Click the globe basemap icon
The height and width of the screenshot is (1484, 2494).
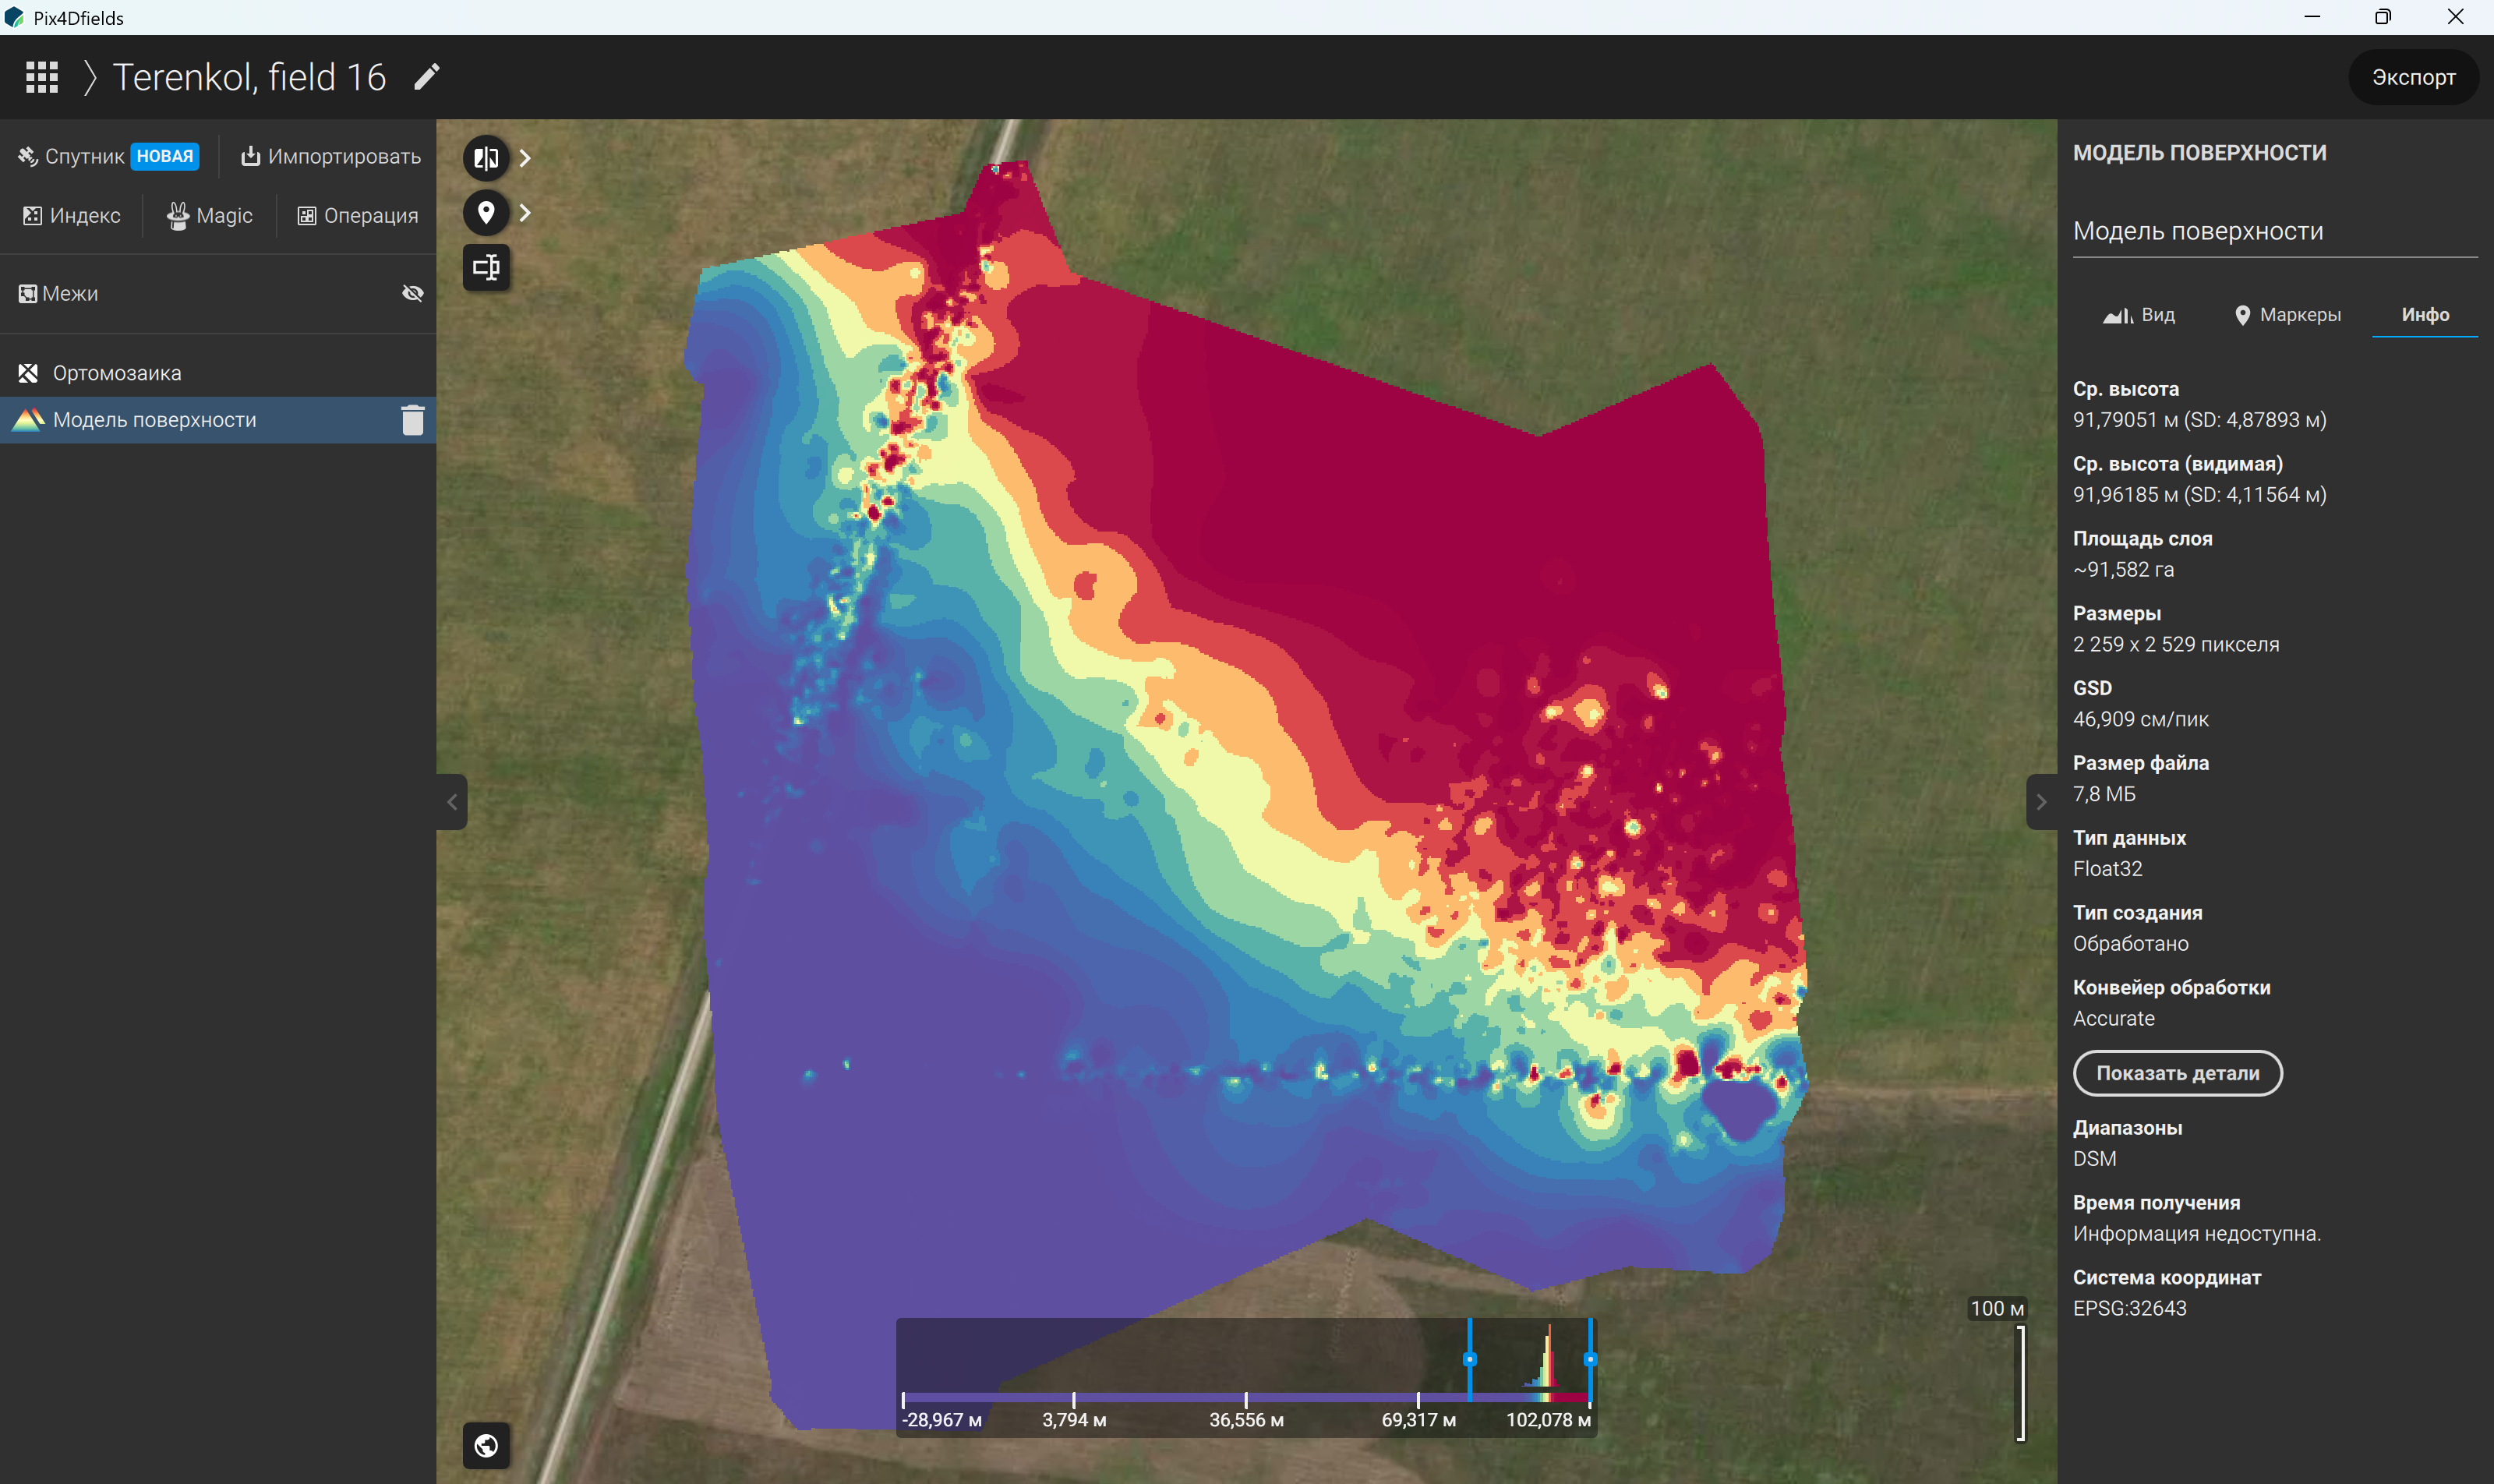(x=486, y=1446)
